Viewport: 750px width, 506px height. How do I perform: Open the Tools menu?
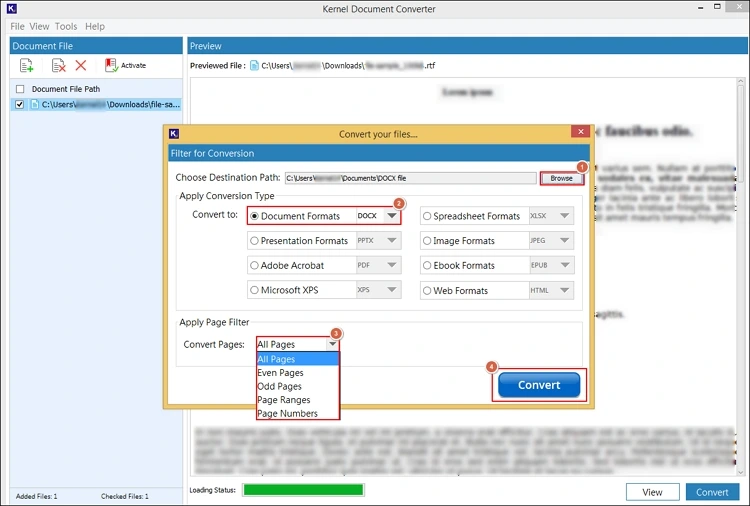pos(66,26)
